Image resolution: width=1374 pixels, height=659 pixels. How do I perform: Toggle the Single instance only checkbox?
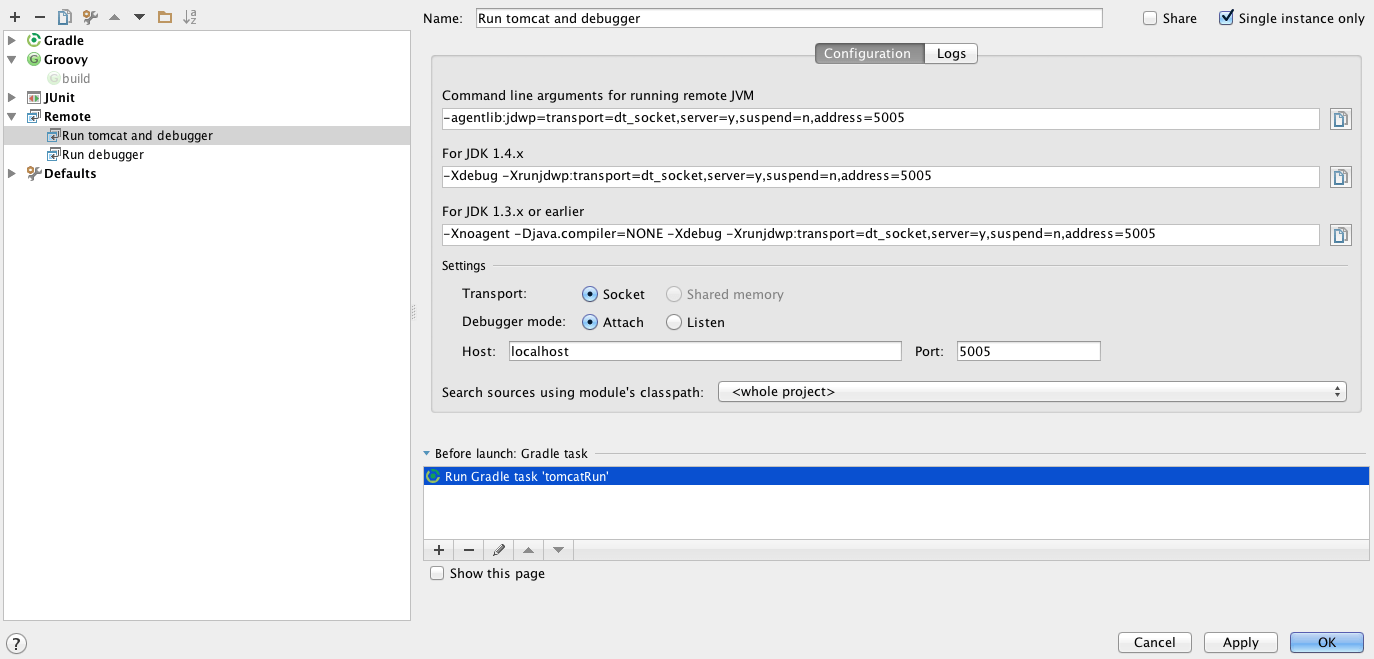tap(1226, 18)
